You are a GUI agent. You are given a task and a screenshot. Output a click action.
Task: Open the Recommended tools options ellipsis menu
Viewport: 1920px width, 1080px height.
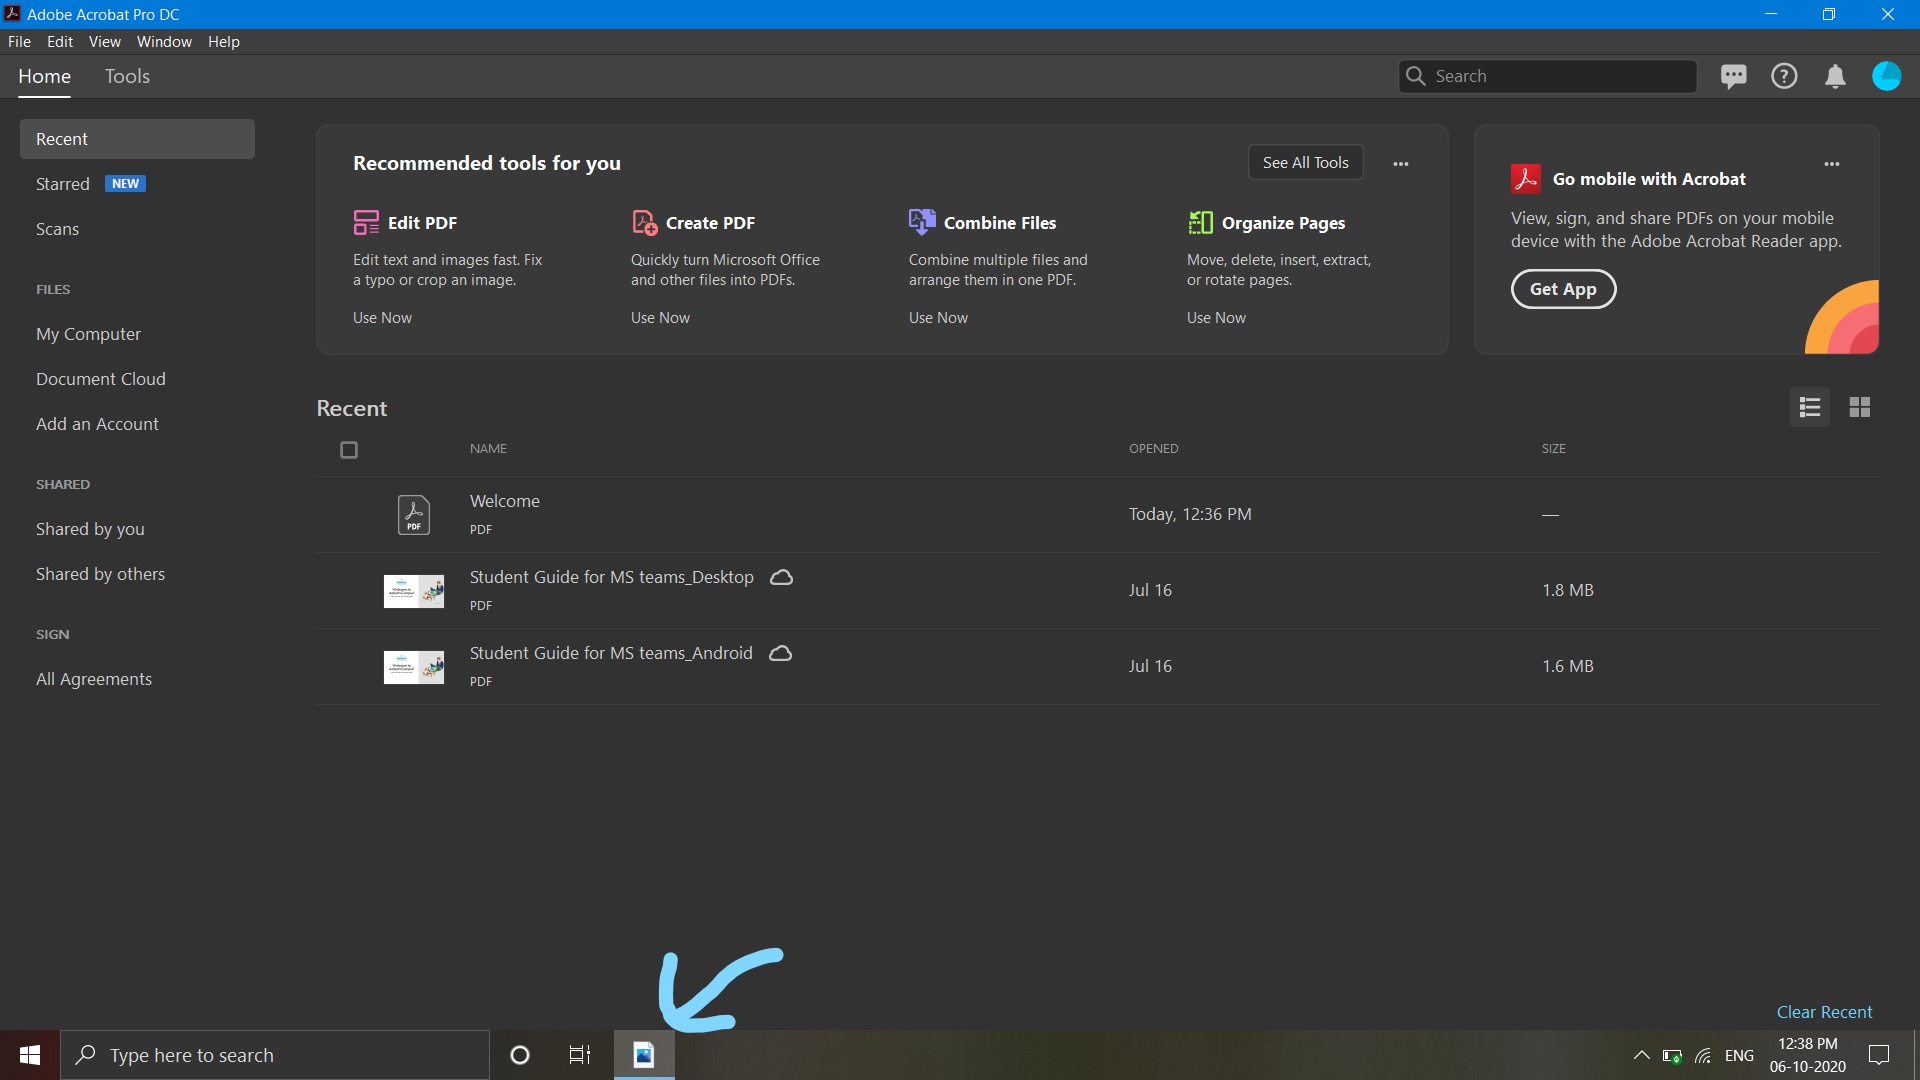coord(1400,163)
